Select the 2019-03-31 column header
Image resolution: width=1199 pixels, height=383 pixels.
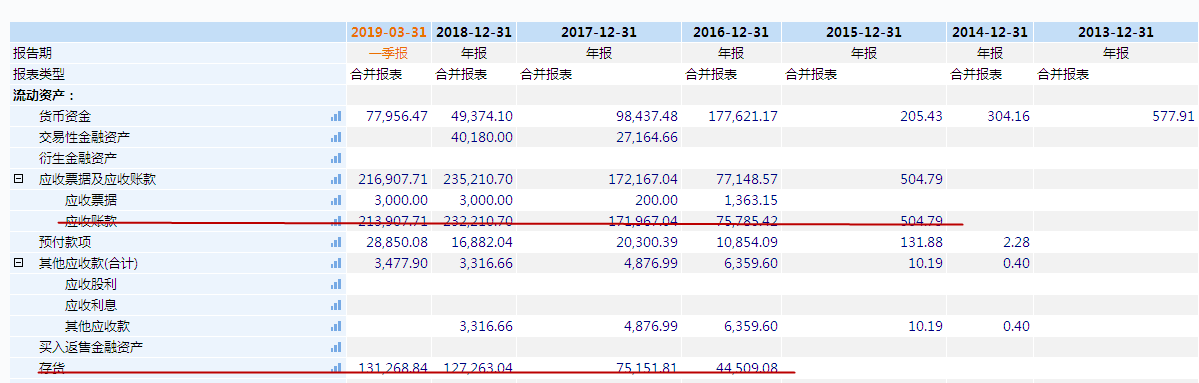(x=388, y=32)
